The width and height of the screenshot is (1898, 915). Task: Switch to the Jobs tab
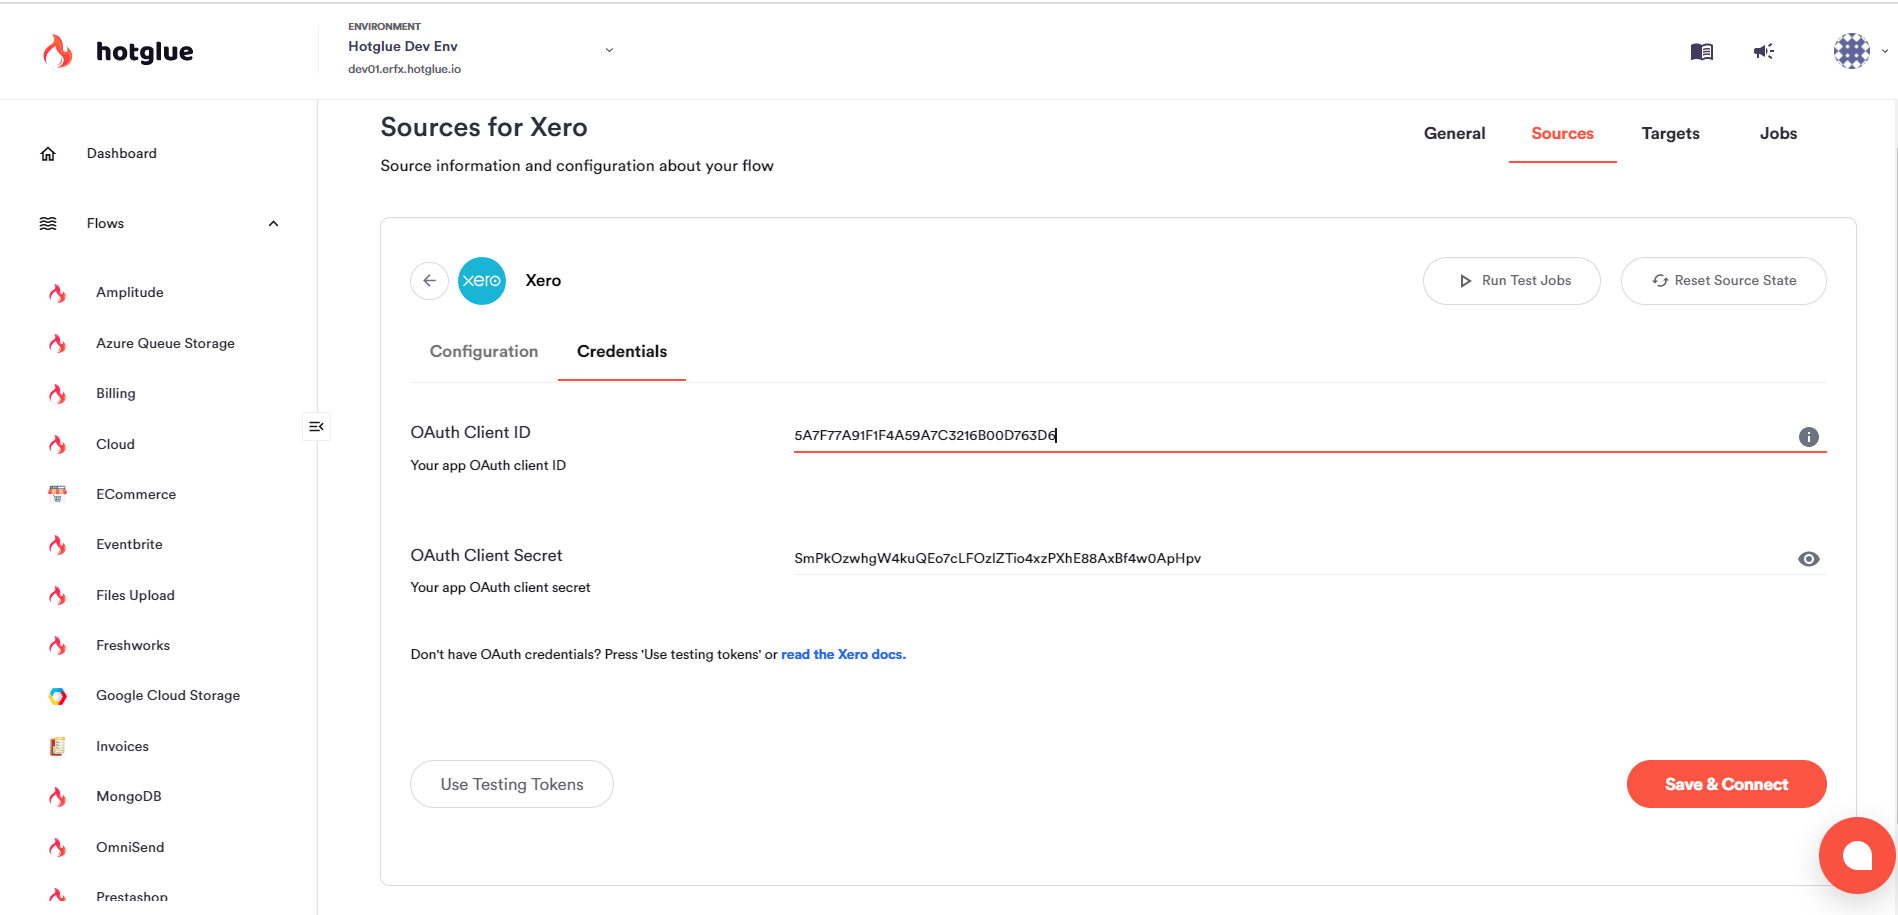[x=1778, y=134]
